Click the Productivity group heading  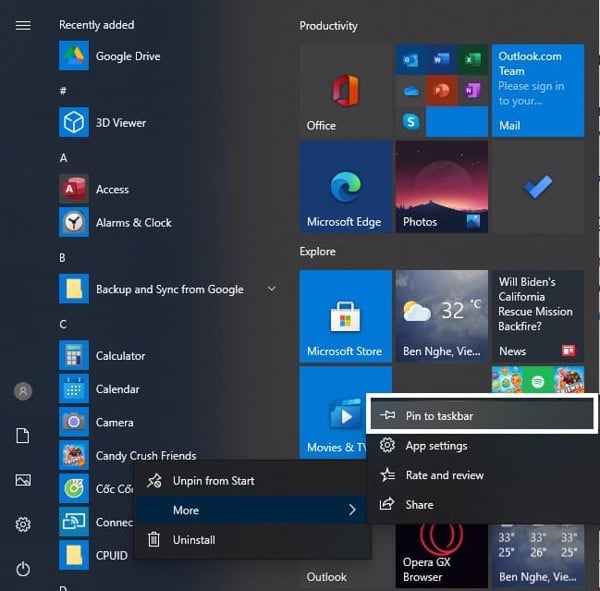point(328,26)
